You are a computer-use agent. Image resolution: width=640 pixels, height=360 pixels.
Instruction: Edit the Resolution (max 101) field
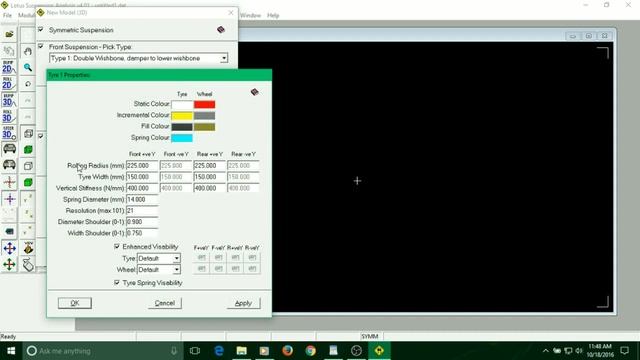142,211
